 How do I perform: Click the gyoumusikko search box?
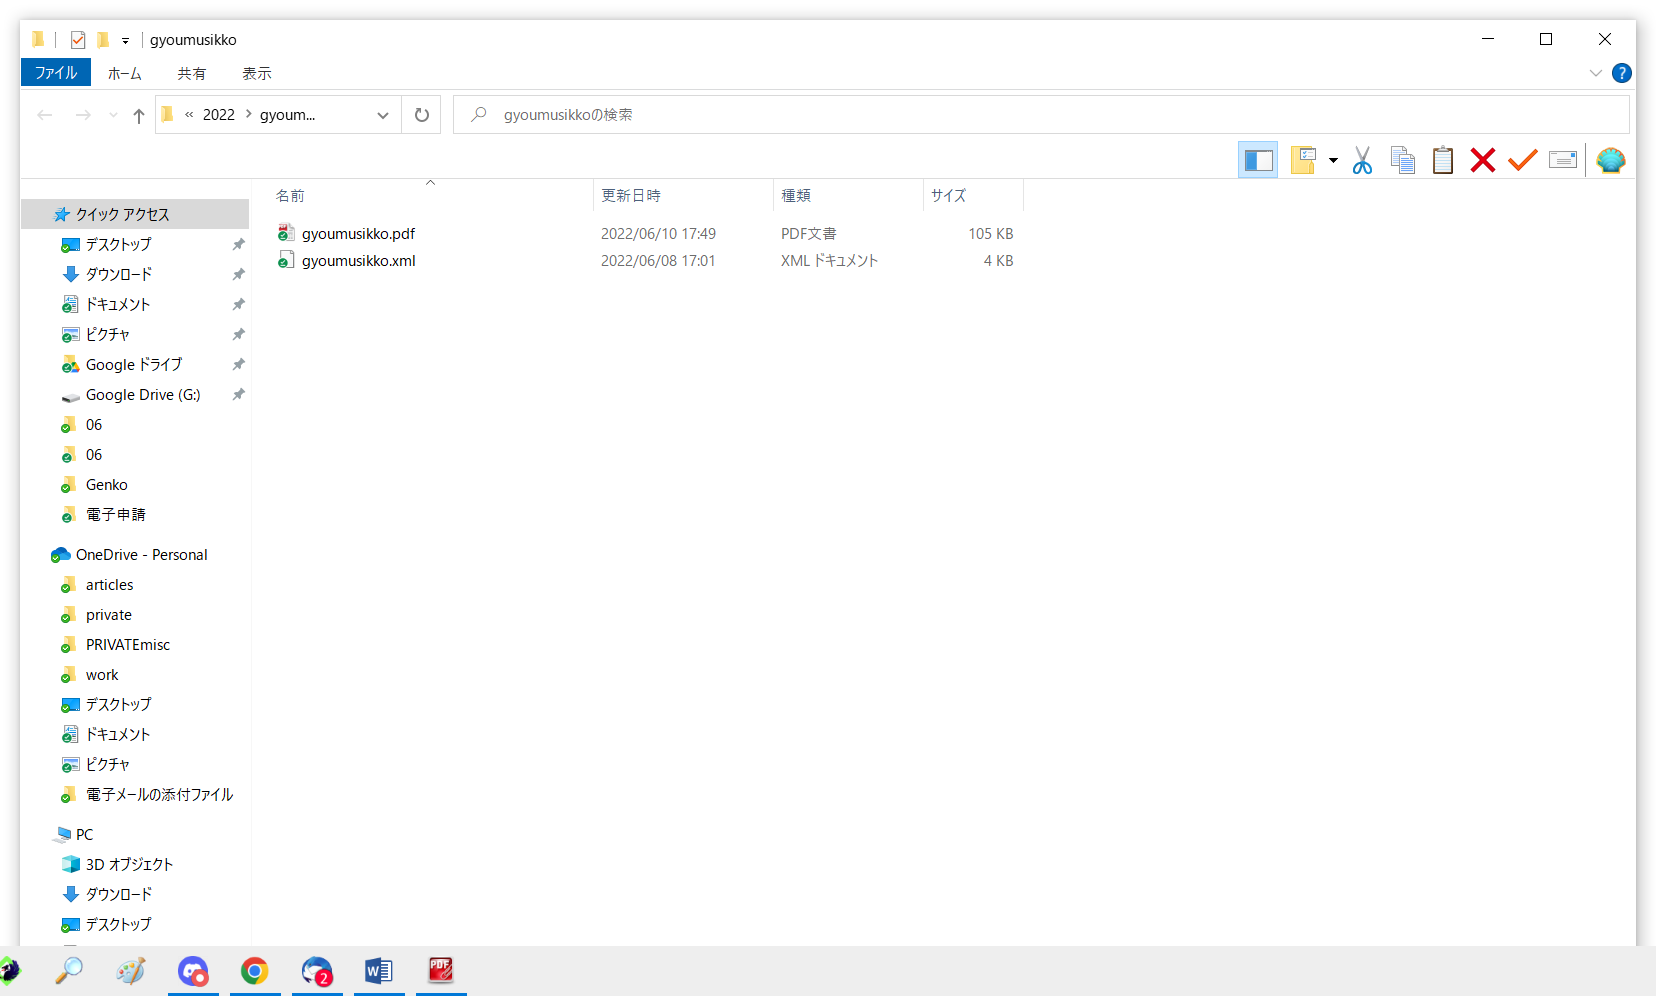click(x=1040, y=115)
